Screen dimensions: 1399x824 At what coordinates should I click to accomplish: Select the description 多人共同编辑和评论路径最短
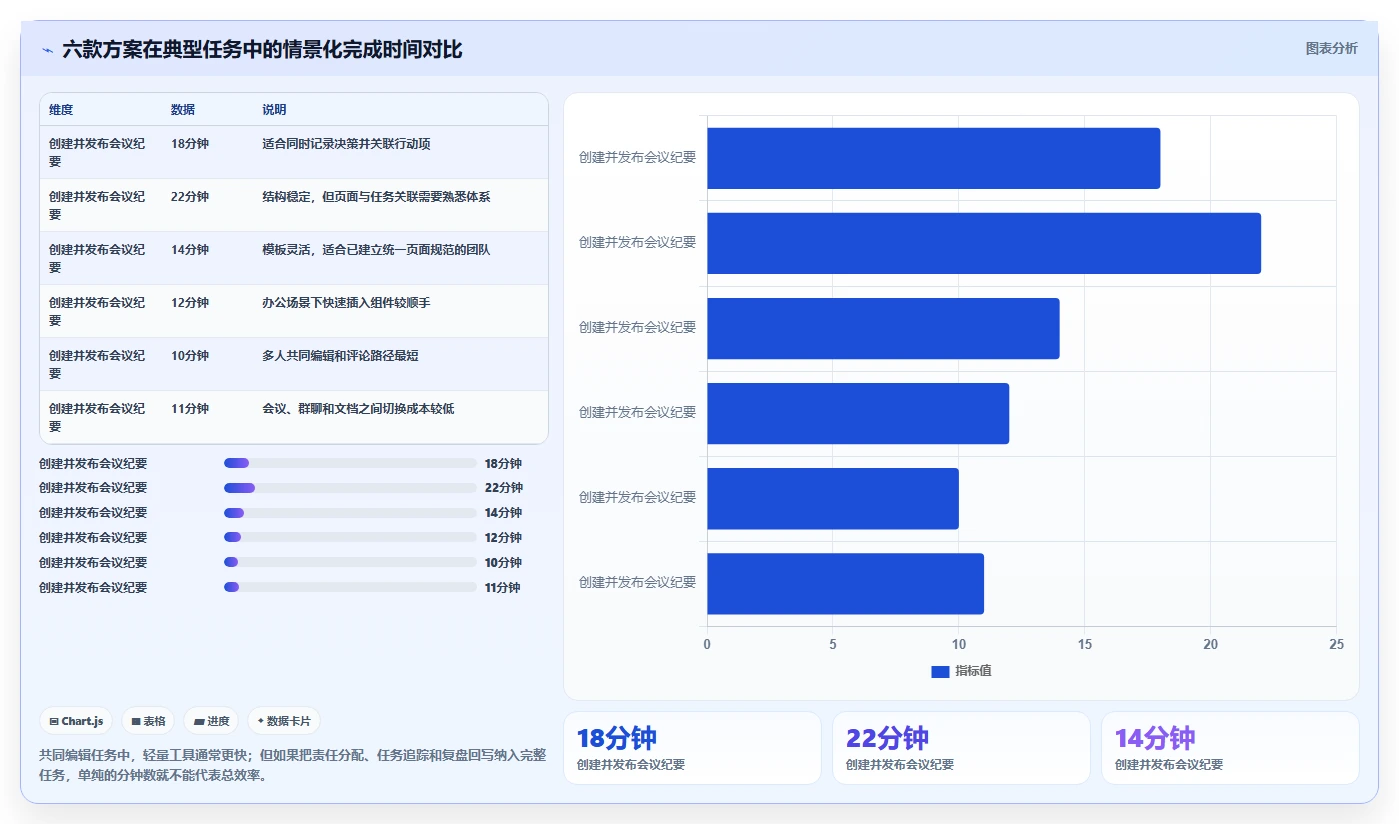[340, 356]
